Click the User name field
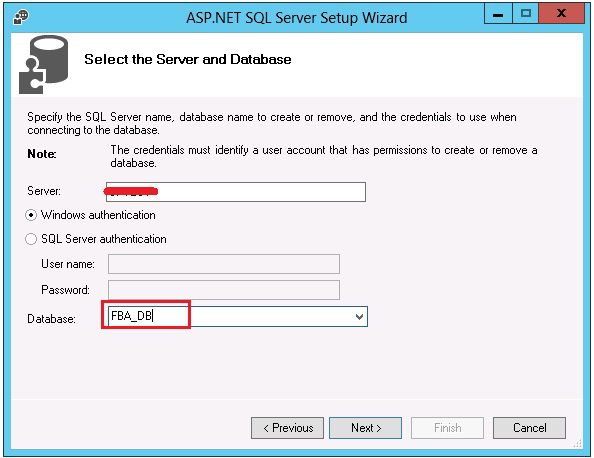Screen dimensions: 594x458 pyautogui.click(x=224, y=264)
